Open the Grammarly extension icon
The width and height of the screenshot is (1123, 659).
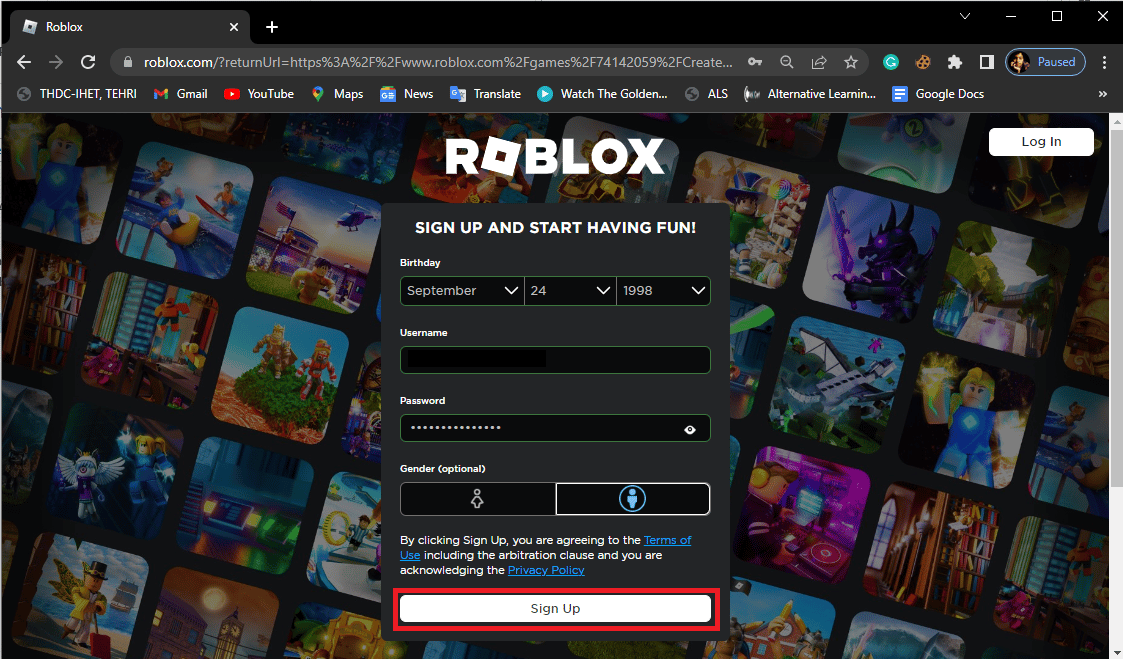coord(890,61)
